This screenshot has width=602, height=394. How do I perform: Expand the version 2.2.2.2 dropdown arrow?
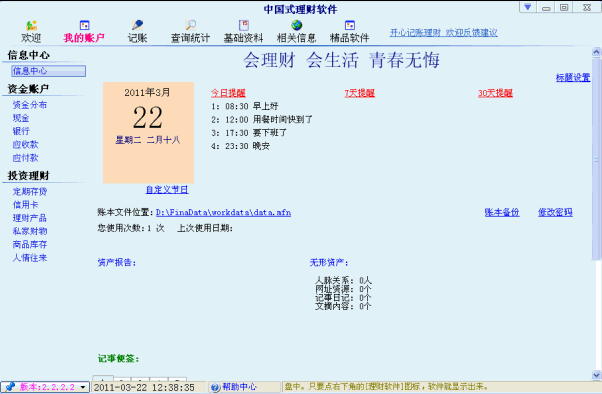(x=83, y=387)
